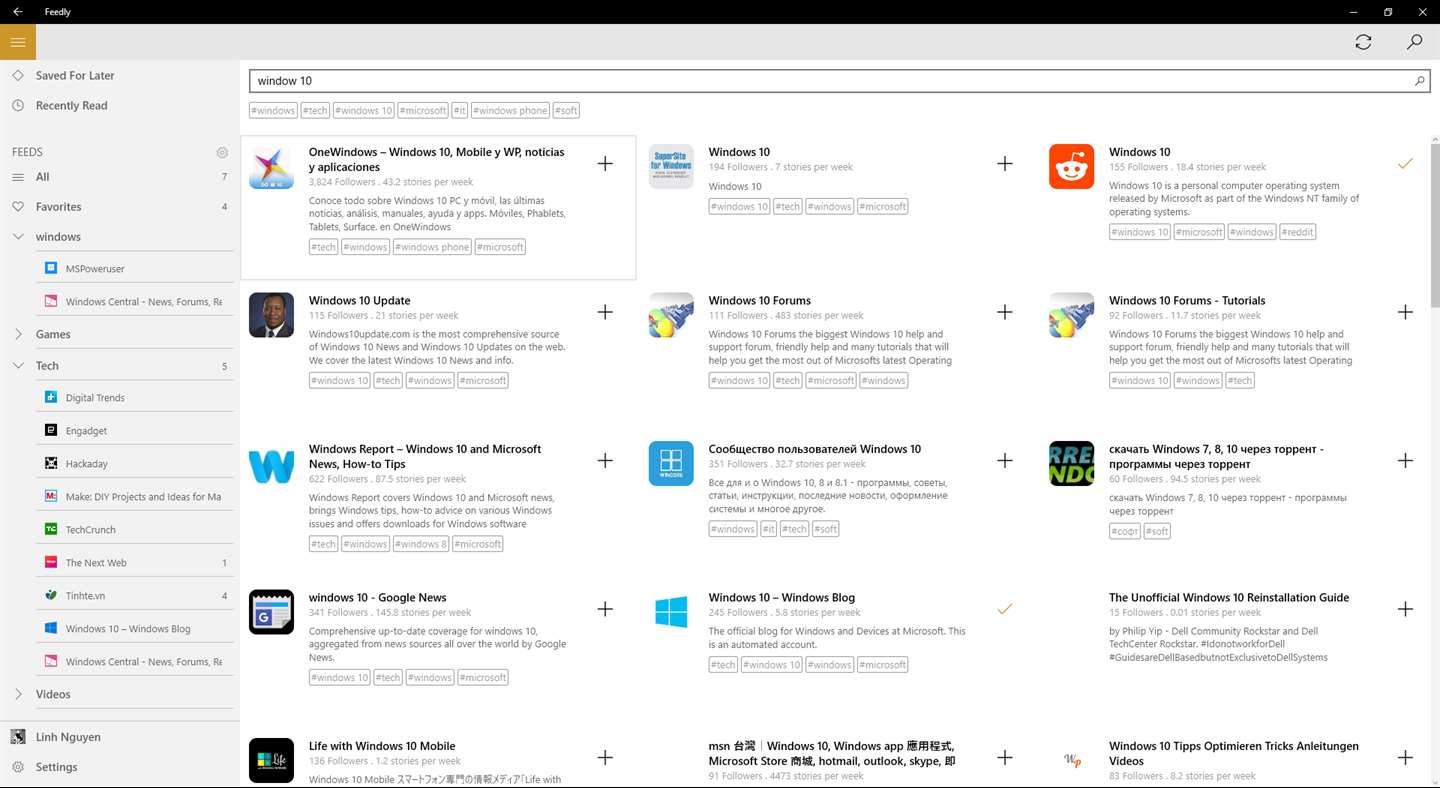1440x788 pixels.
Task: Restore down the Feedly window
Action: pyautogui.click(x=1388, y=12)
